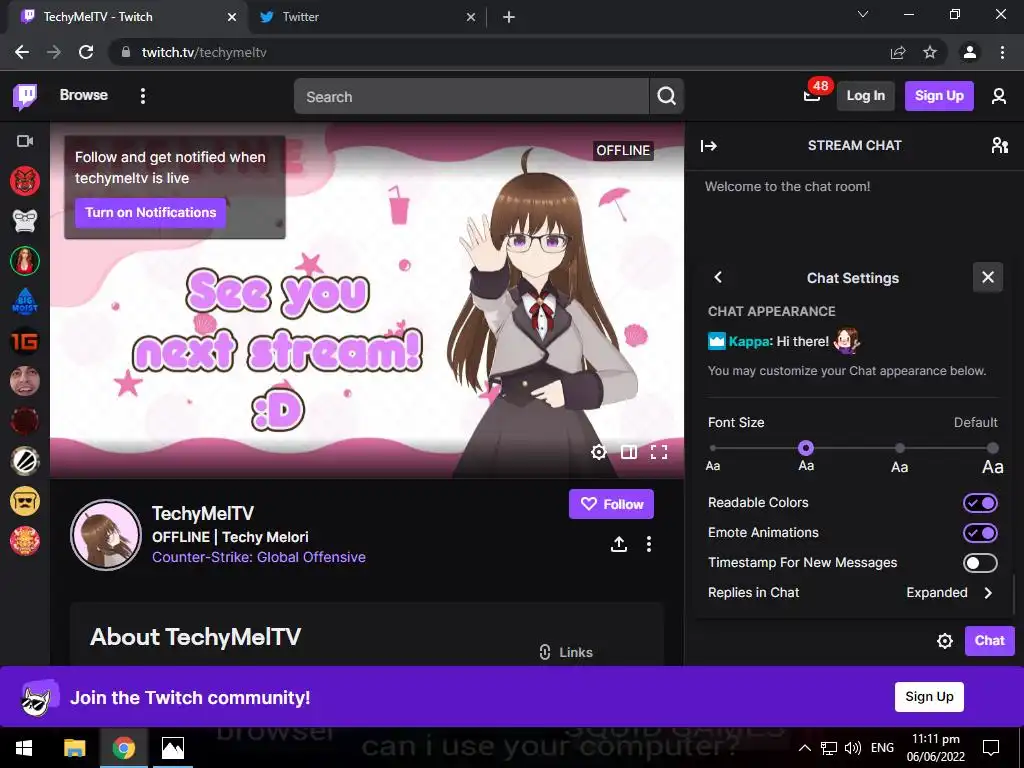Screen dimensions: 1024x768
Task: Click the Chrome share page icon
Action: (x=898, y=52)
